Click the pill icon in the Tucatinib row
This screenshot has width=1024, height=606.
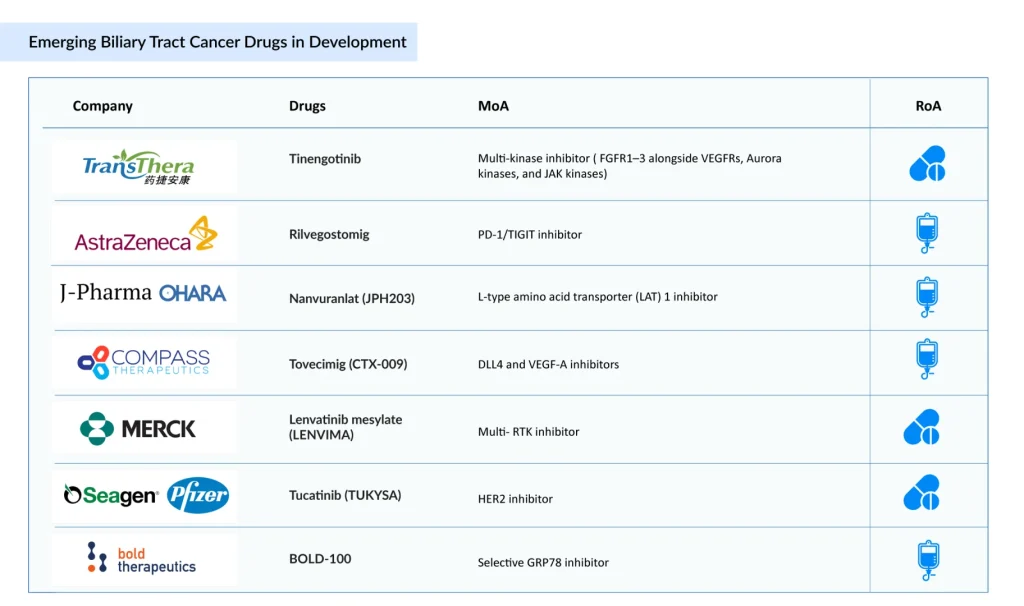921,493
